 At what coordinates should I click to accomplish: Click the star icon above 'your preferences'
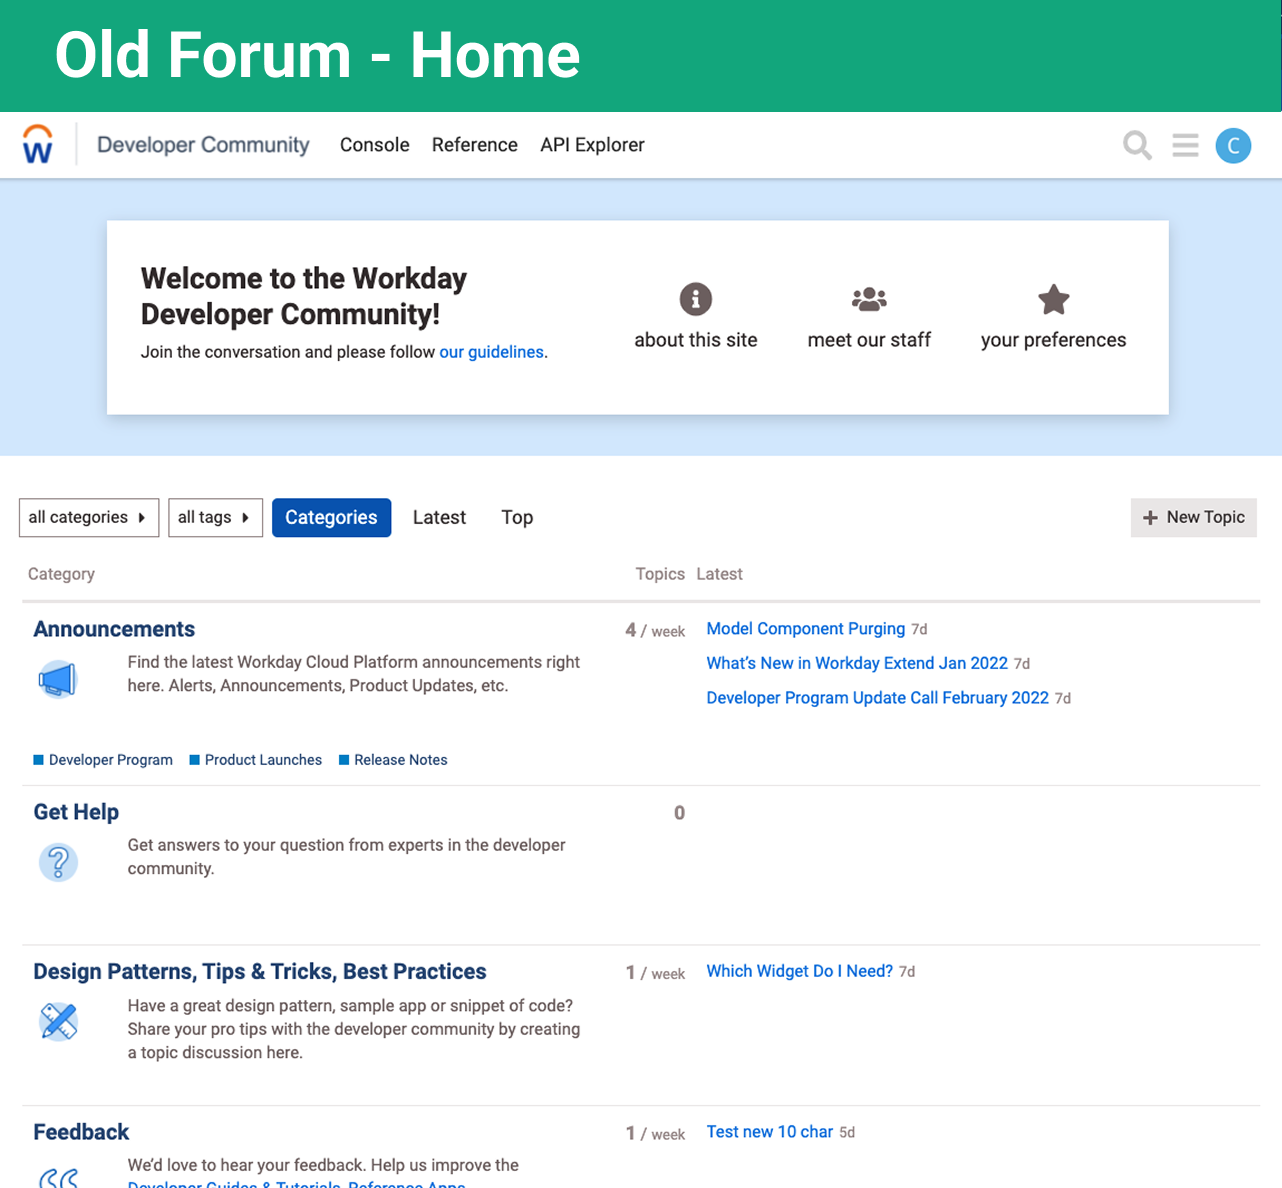[x=1054, y=299]
